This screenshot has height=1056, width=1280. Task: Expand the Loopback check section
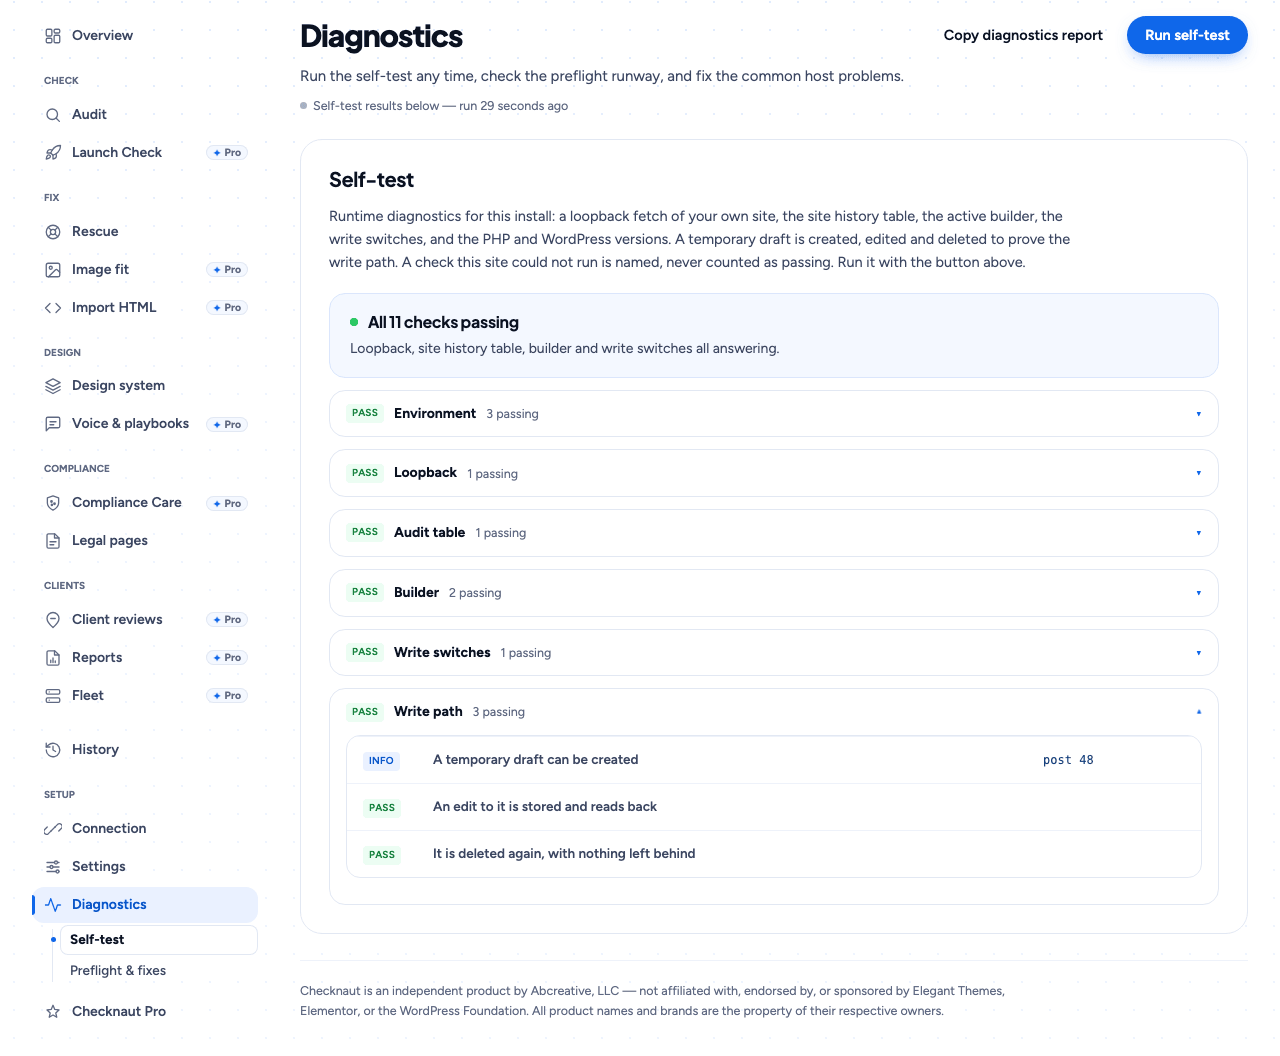pos(774,473)
